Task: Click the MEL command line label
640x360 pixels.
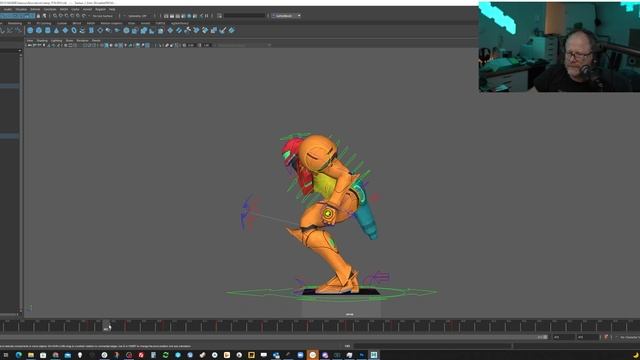Action: [x=347, y=346]
